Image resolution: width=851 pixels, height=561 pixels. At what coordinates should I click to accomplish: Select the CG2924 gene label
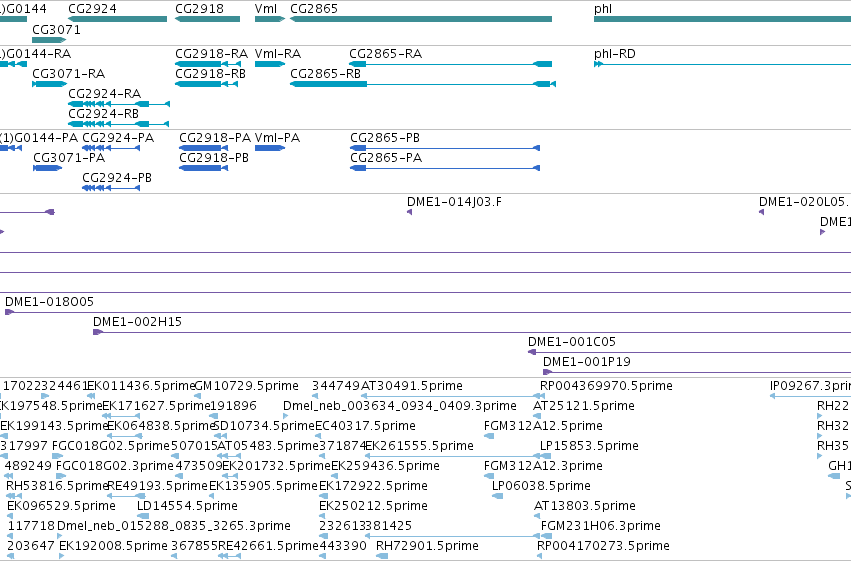92,9
